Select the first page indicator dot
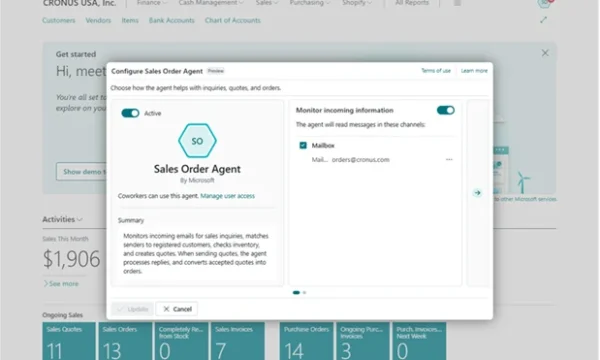Screen dimensions: 600x360 (296, 293)
